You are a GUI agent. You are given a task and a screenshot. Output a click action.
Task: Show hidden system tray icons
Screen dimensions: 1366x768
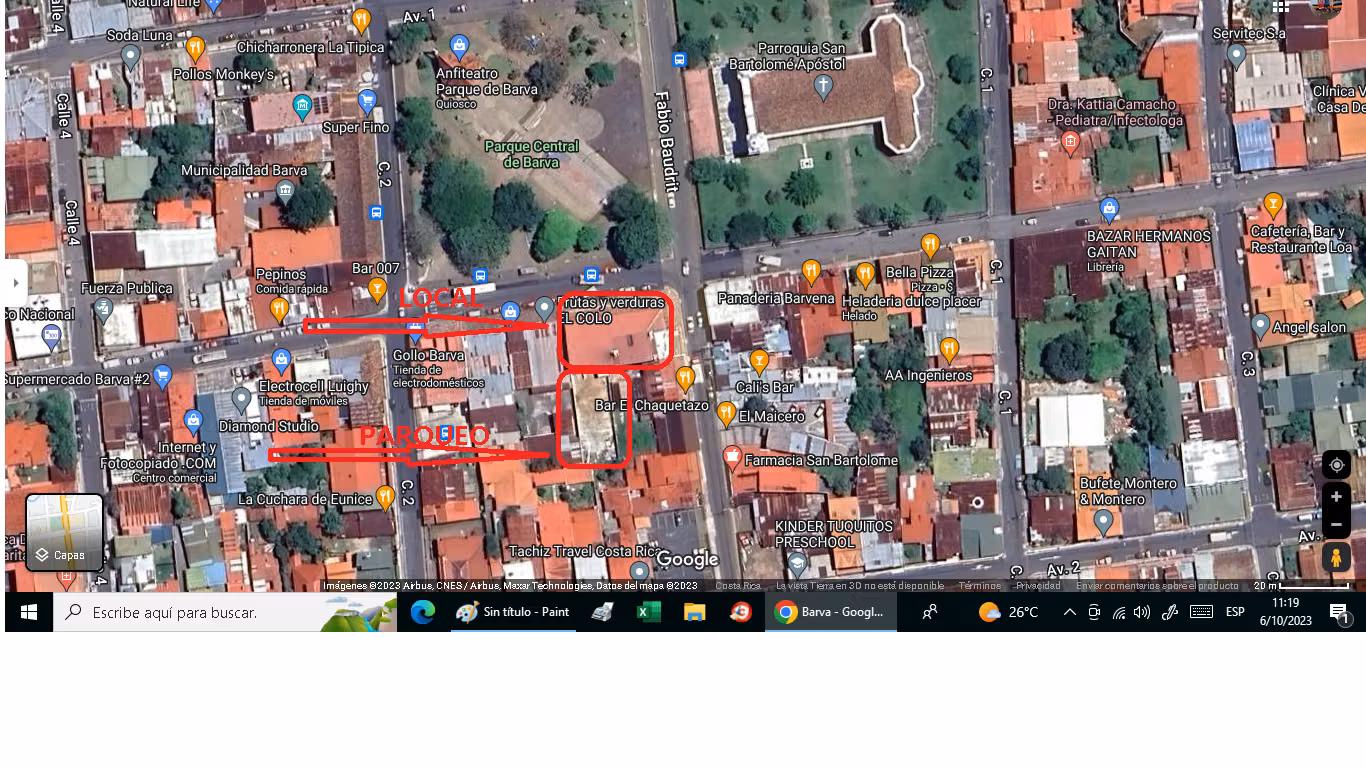click(1069, 612)
